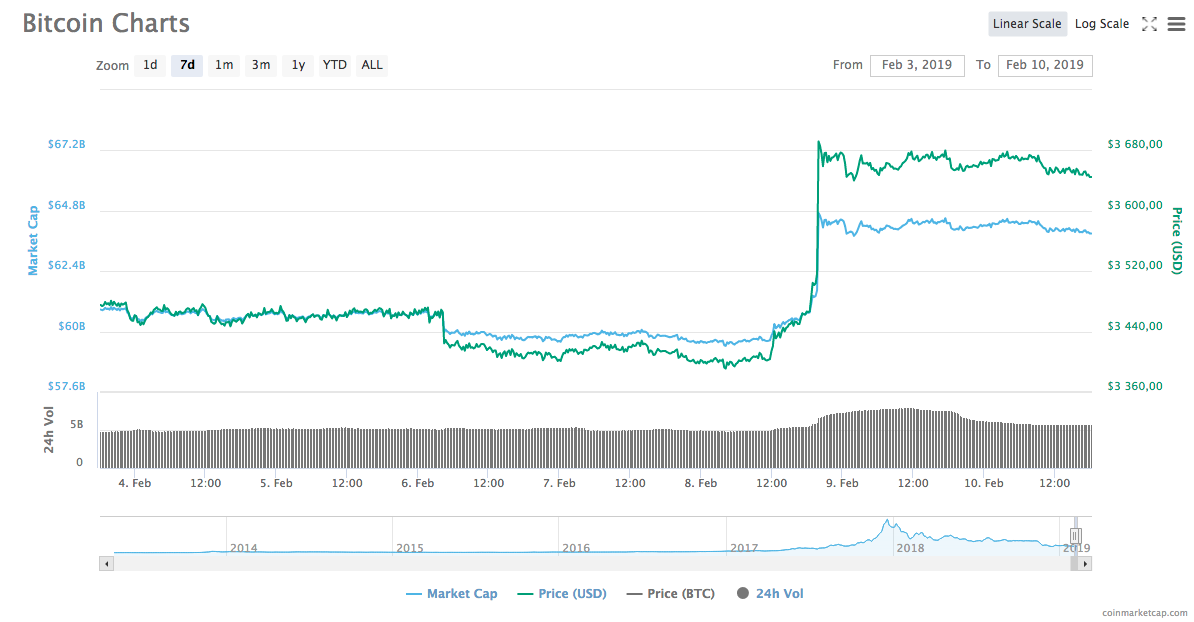This screenshot has height=622, width=1194.
Task: Select the 3m zoom range
Action: coord(261,64)
